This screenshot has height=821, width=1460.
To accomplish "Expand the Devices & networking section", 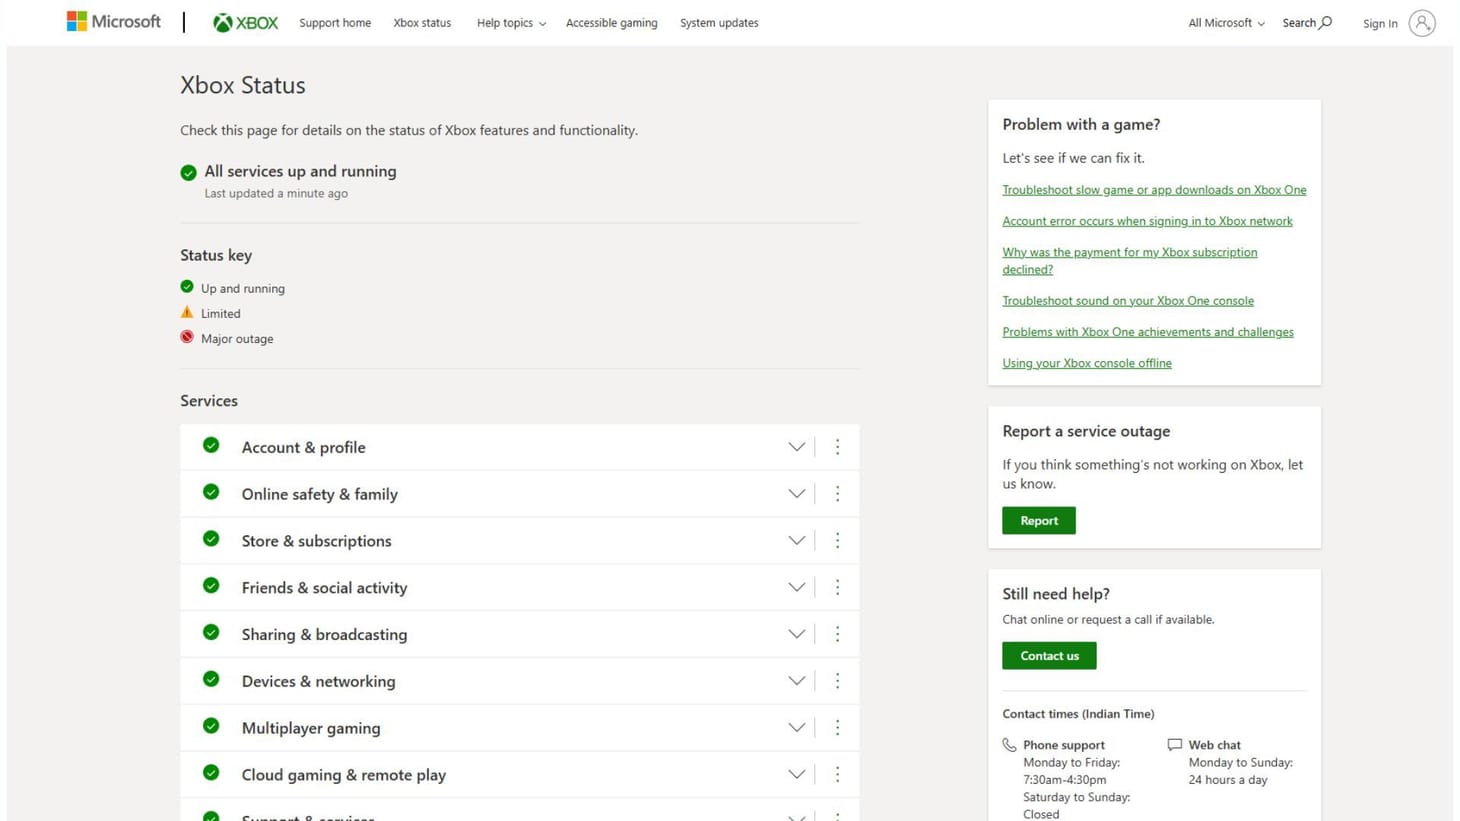I will (796, 680).
